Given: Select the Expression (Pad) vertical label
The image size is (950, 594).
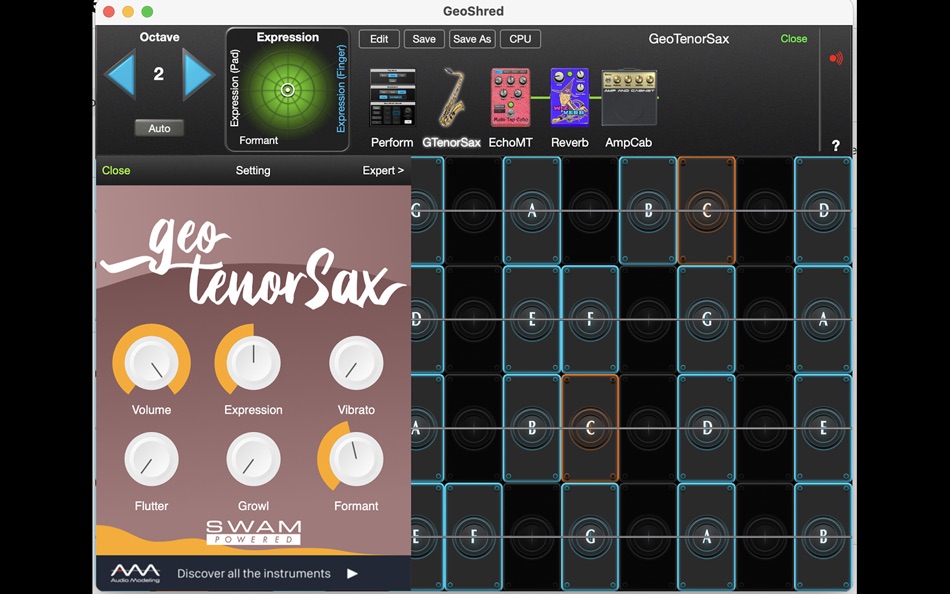Looking at the screenshot, I should point(234,88).
